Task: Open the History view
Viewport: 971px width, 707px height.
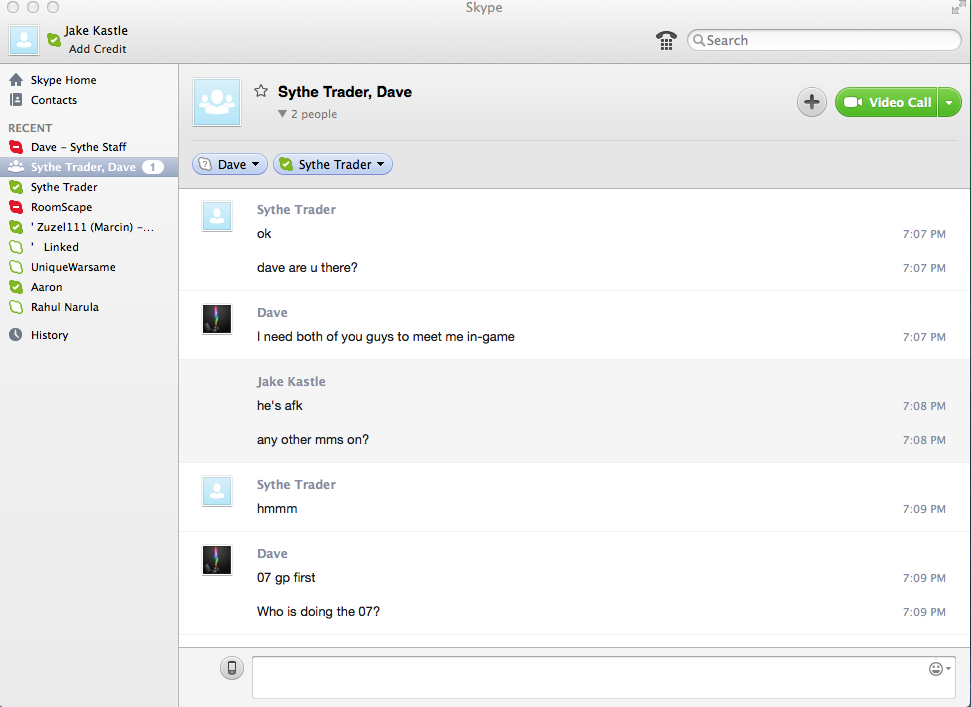Action: click(49, 335)
